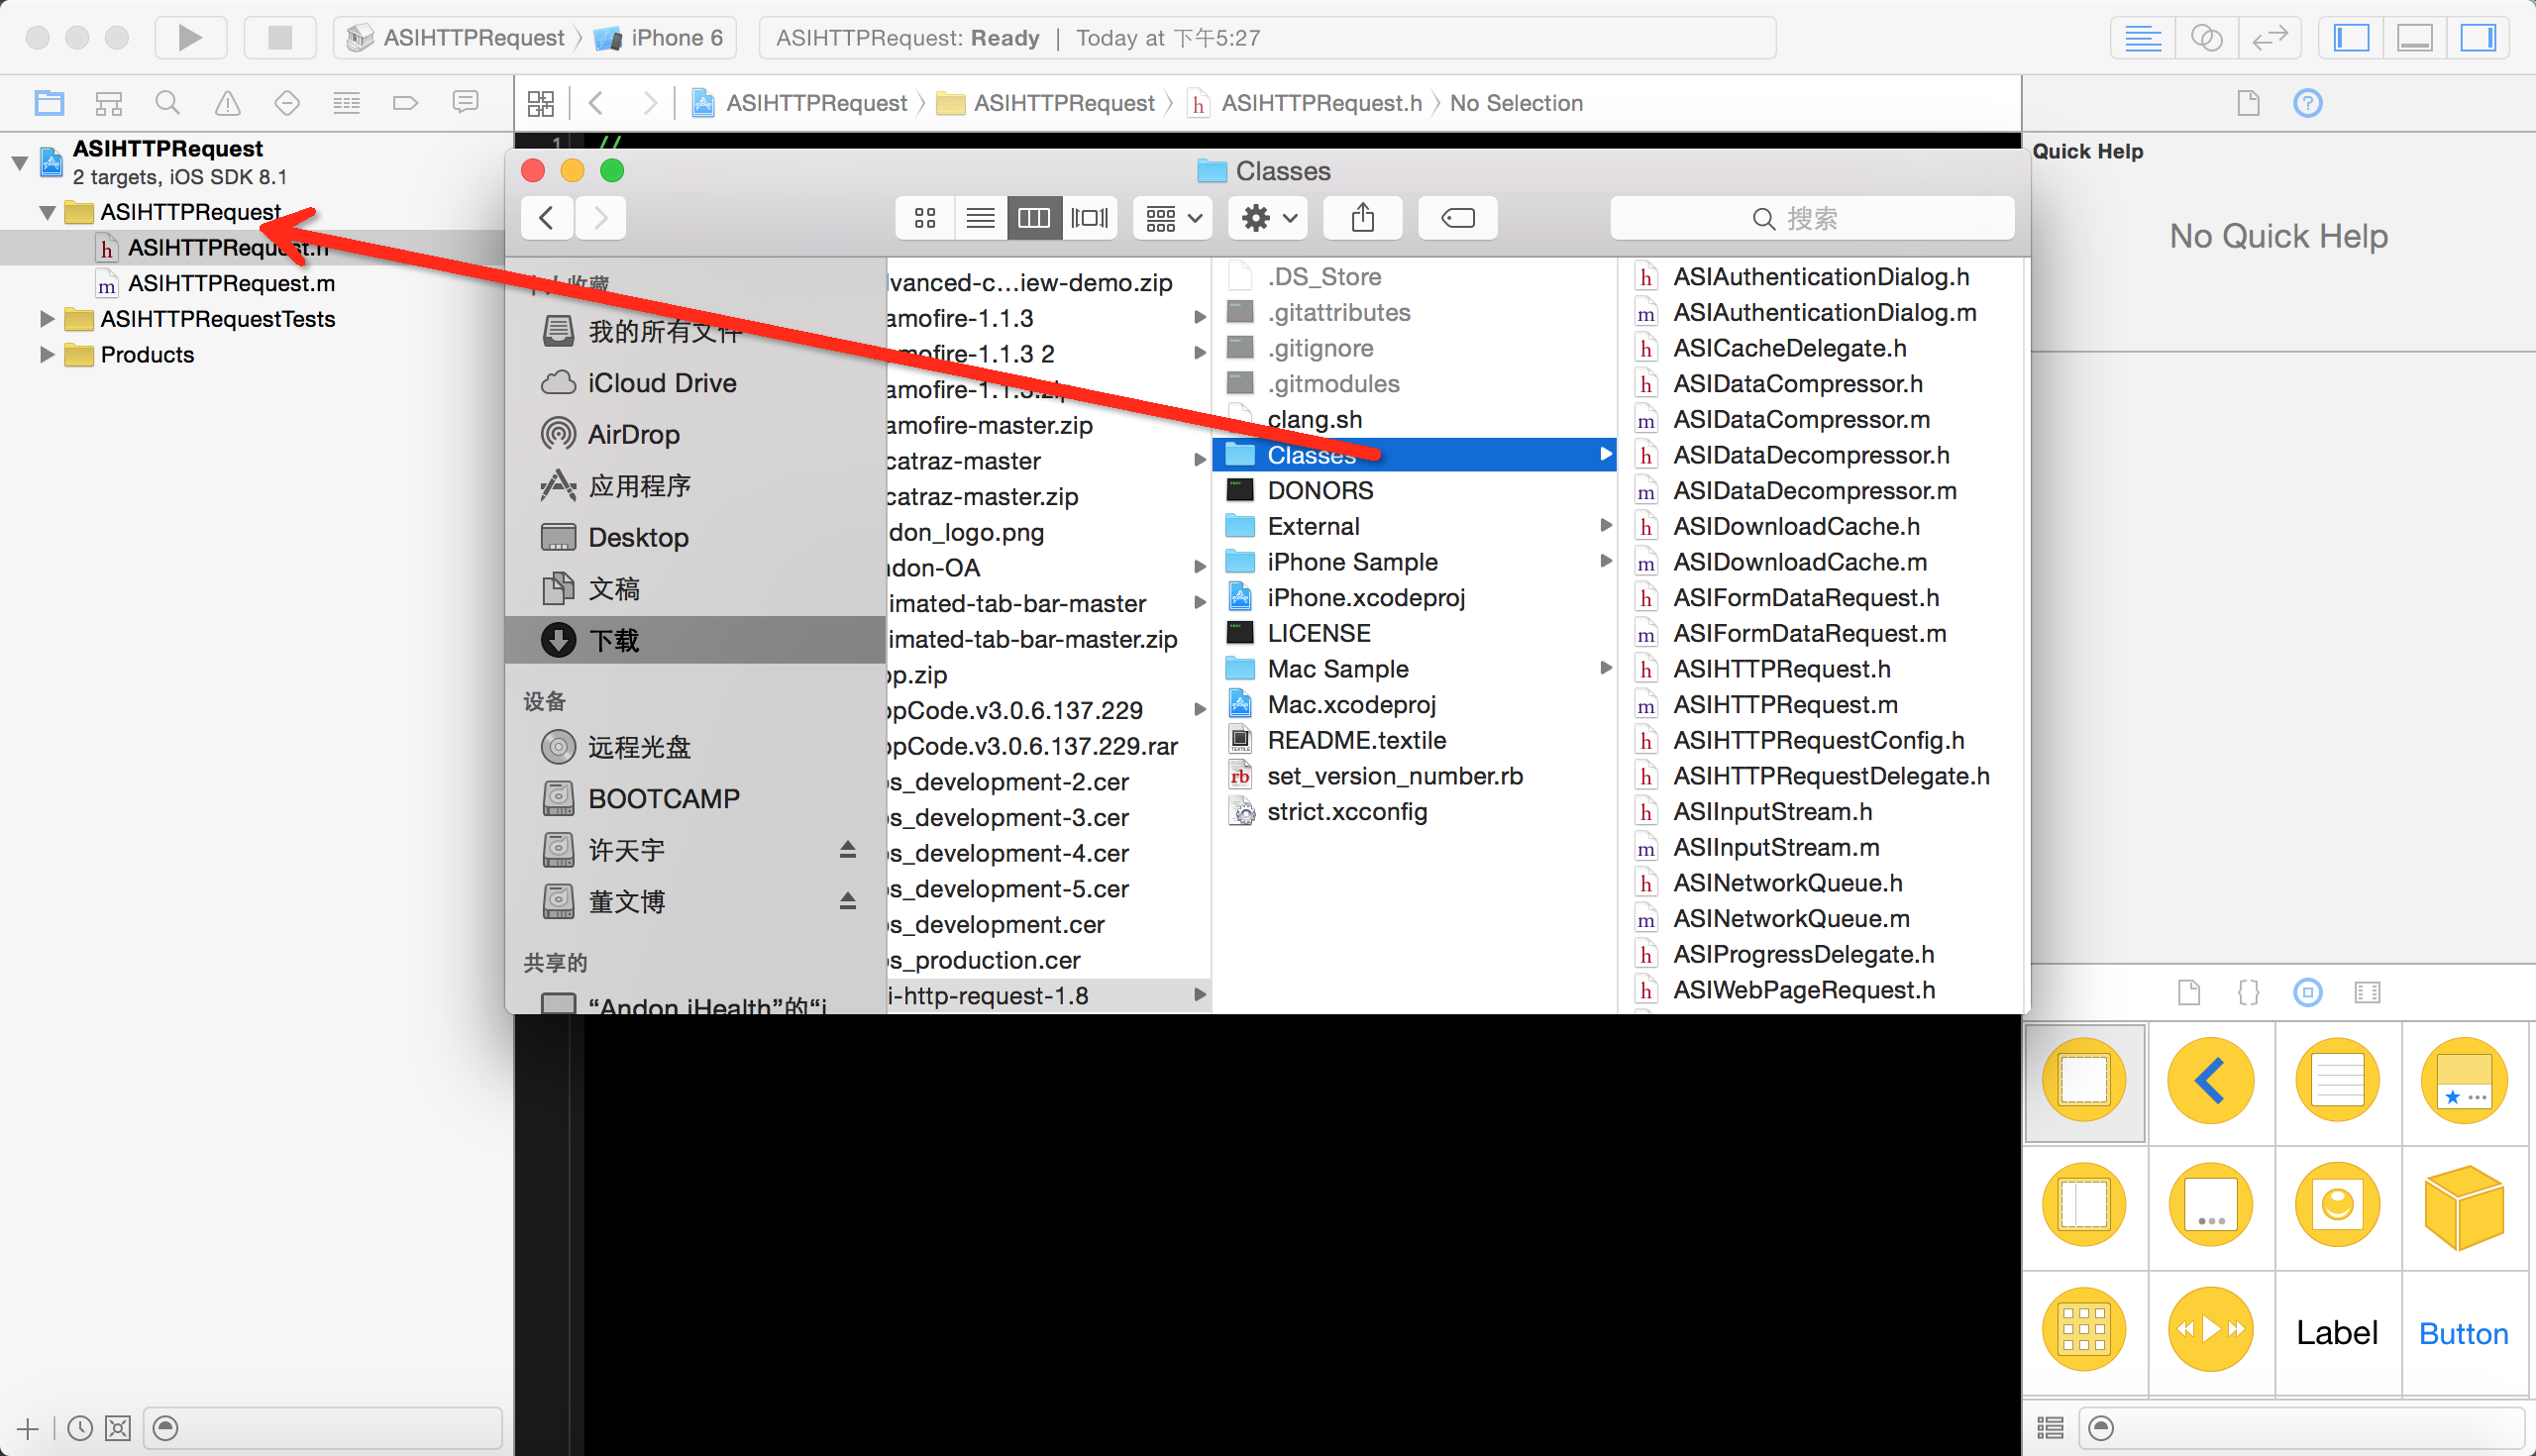Open the Debug navigator tab
This screenshot has width=2536, height=1456.
click(346, 102)
